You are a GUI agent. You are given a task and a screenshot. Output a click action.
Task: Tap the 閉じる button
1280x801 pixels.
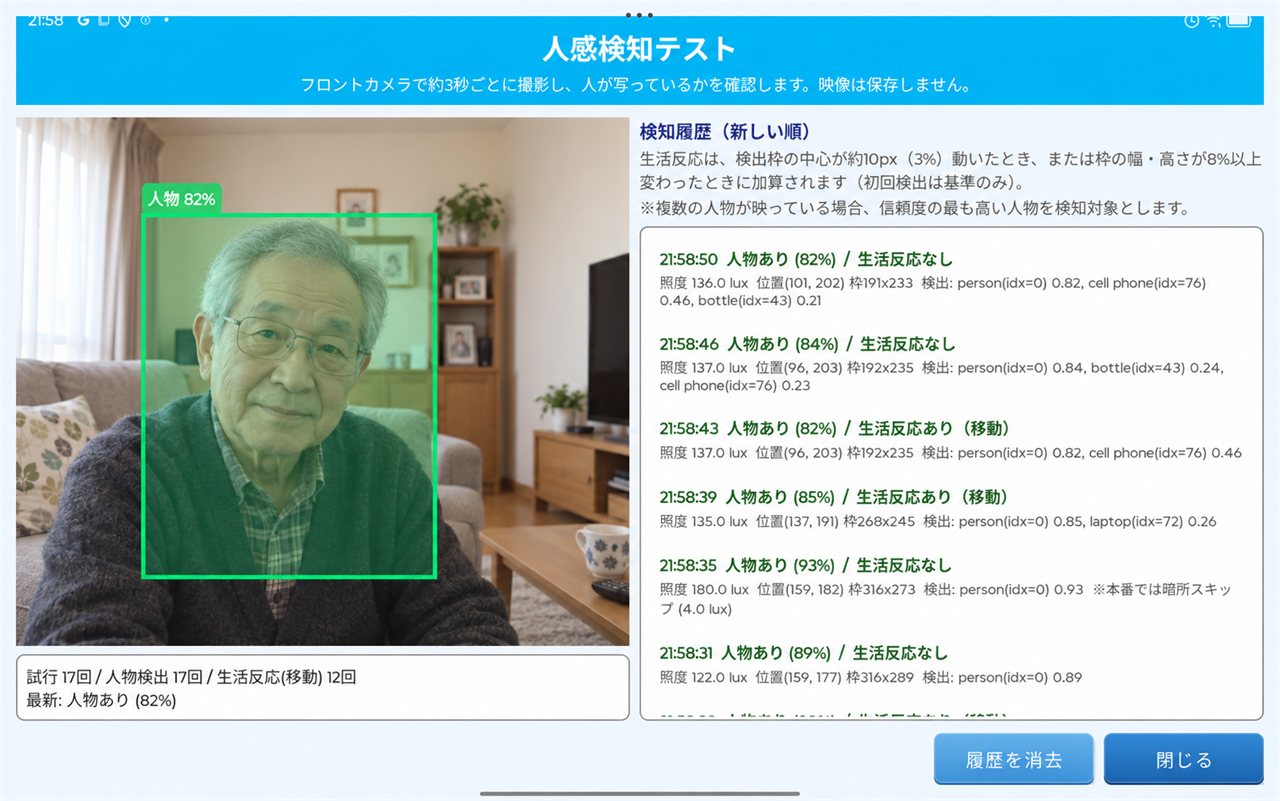point(1183,759)
